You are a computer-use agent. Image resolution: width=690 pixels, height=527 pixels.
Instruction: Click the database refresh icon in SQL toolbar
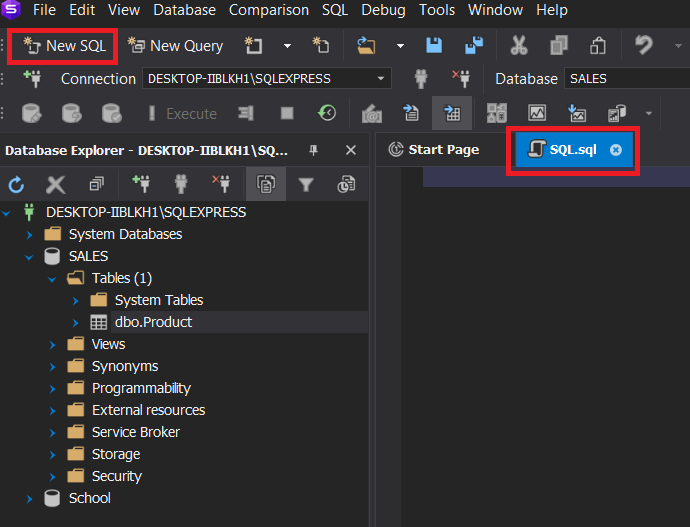[x=72, y=113]
